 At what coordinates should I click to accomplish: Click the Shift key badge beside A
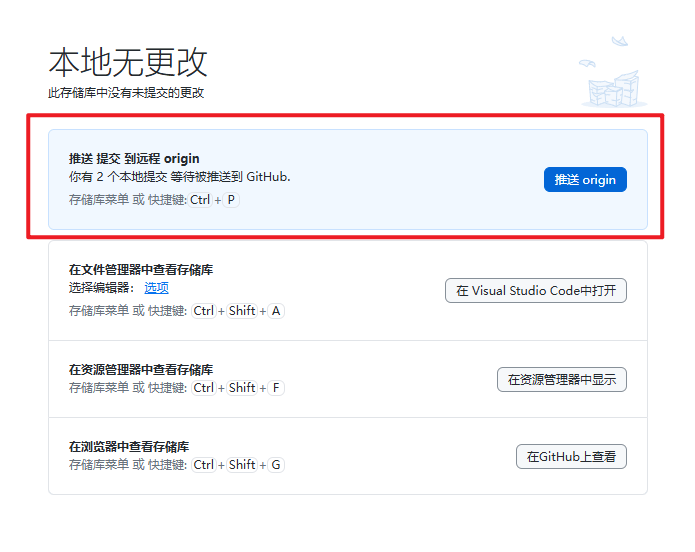(x=242, y=311)
